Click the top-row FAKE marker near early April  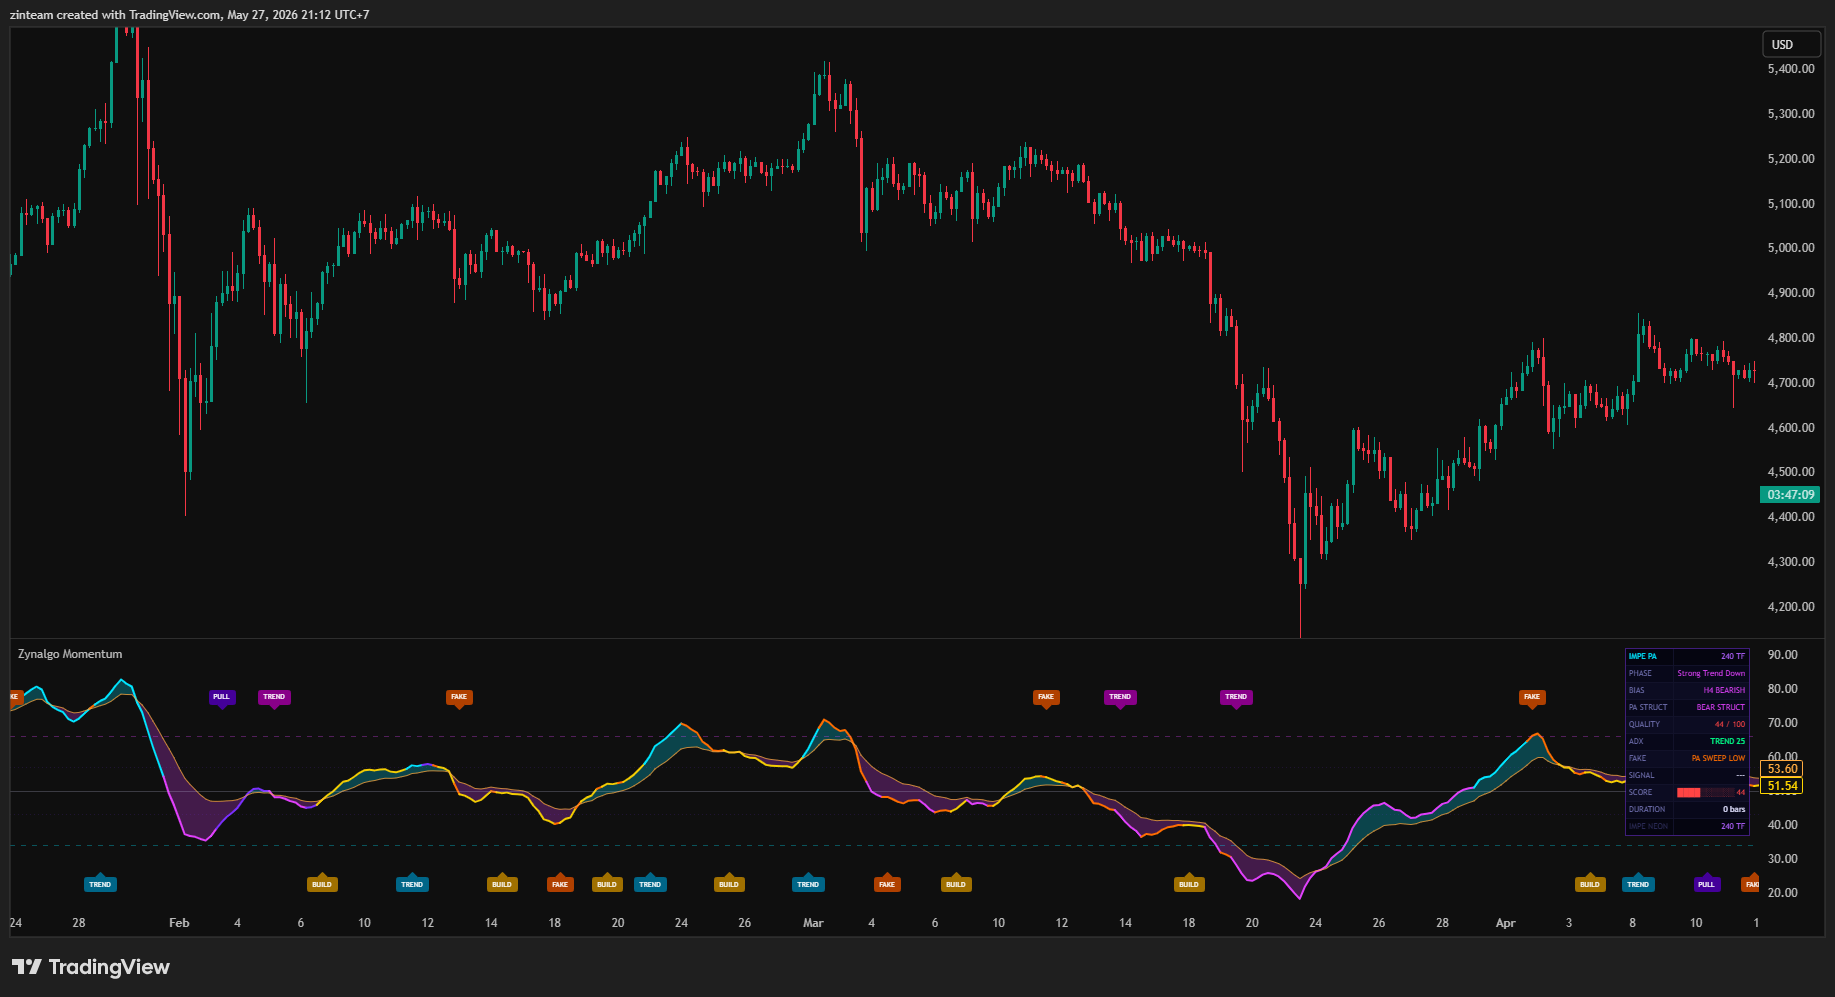pos(1532,697)
